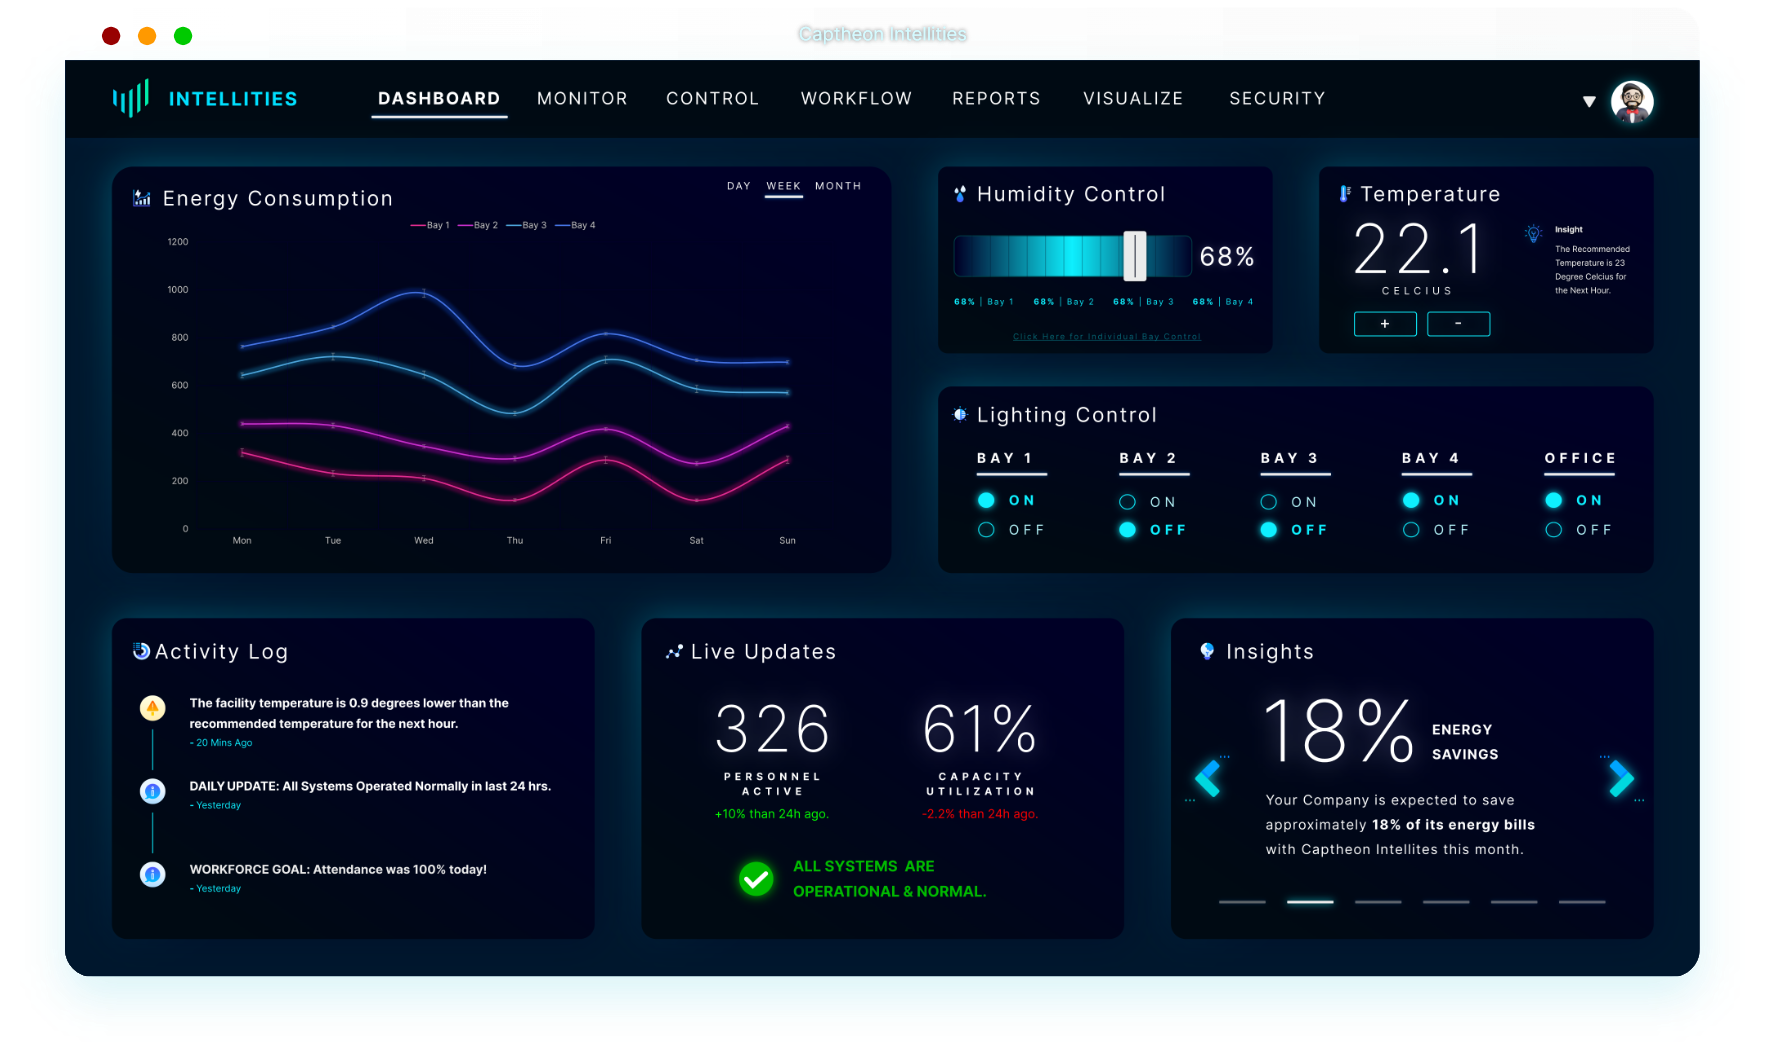Click the humidity slider handle
The height and width of the screenshot is (1062, 1765).
tap(1135, 256)
